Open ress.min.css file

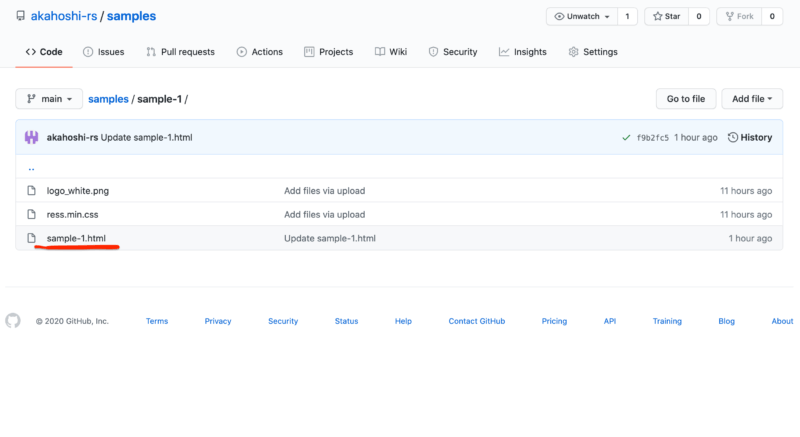72,215
